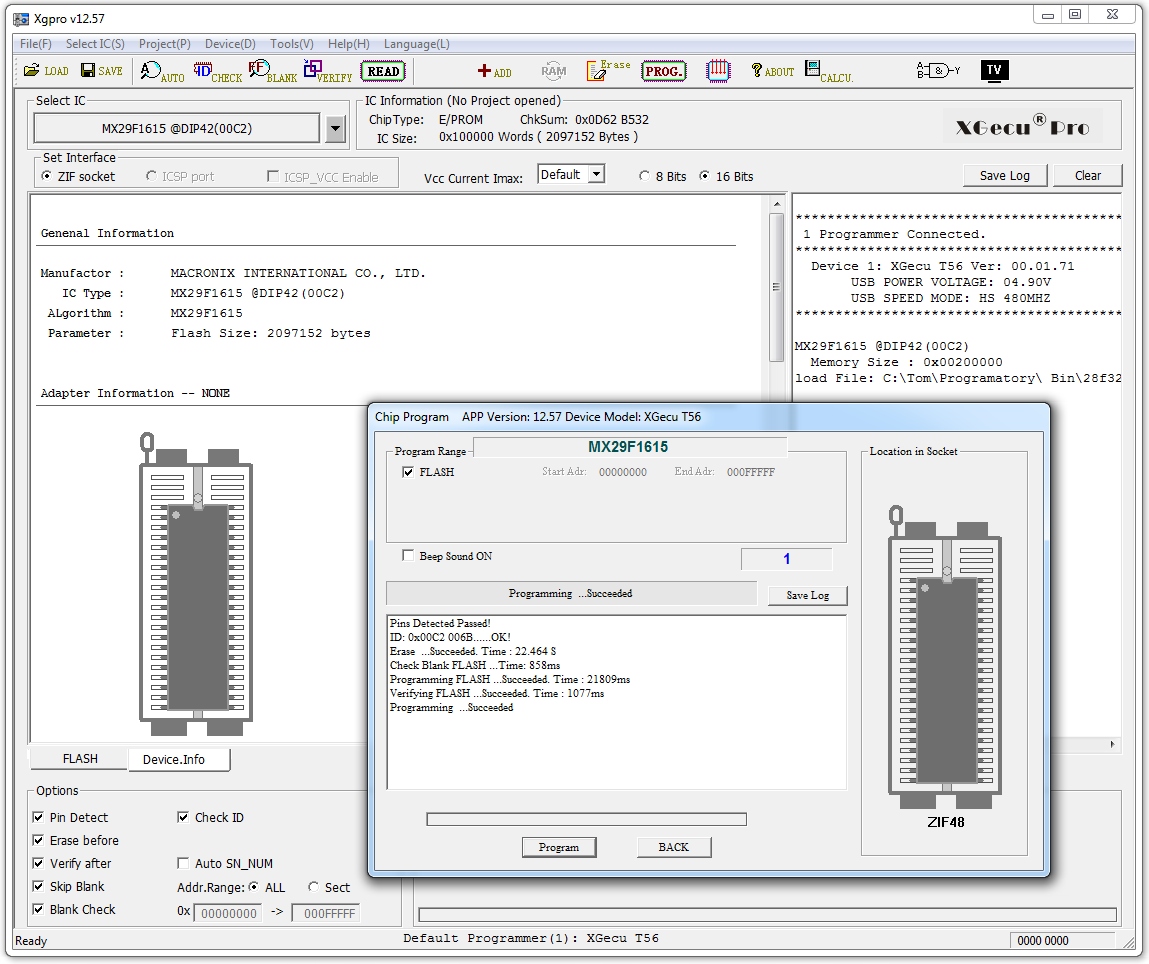Click the PROG. toolbar icon

tap(663, 71)
